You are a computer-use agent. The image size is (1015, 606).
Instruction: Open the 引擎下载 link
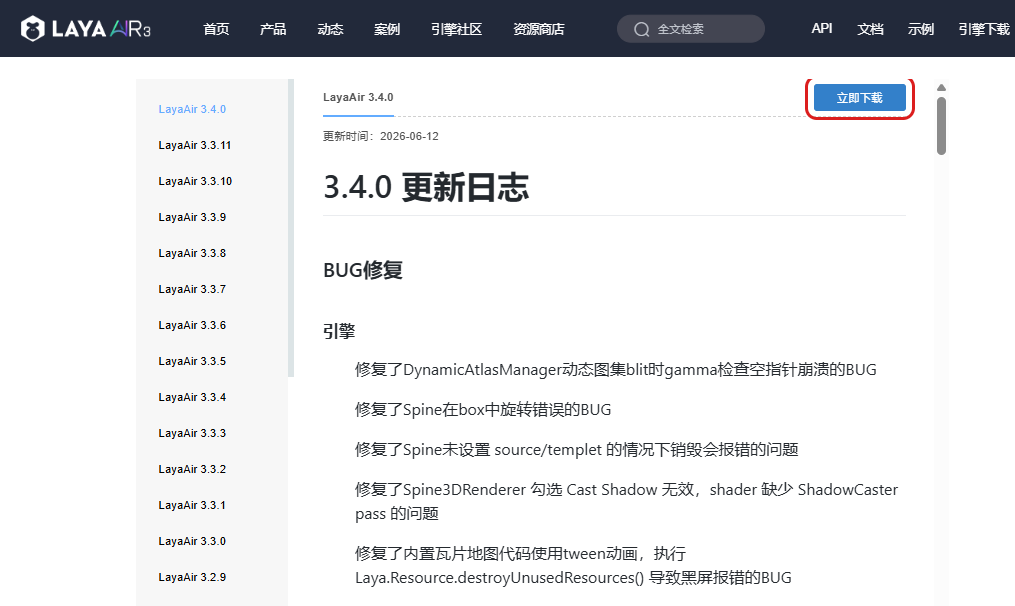click(x=984, y=29)
